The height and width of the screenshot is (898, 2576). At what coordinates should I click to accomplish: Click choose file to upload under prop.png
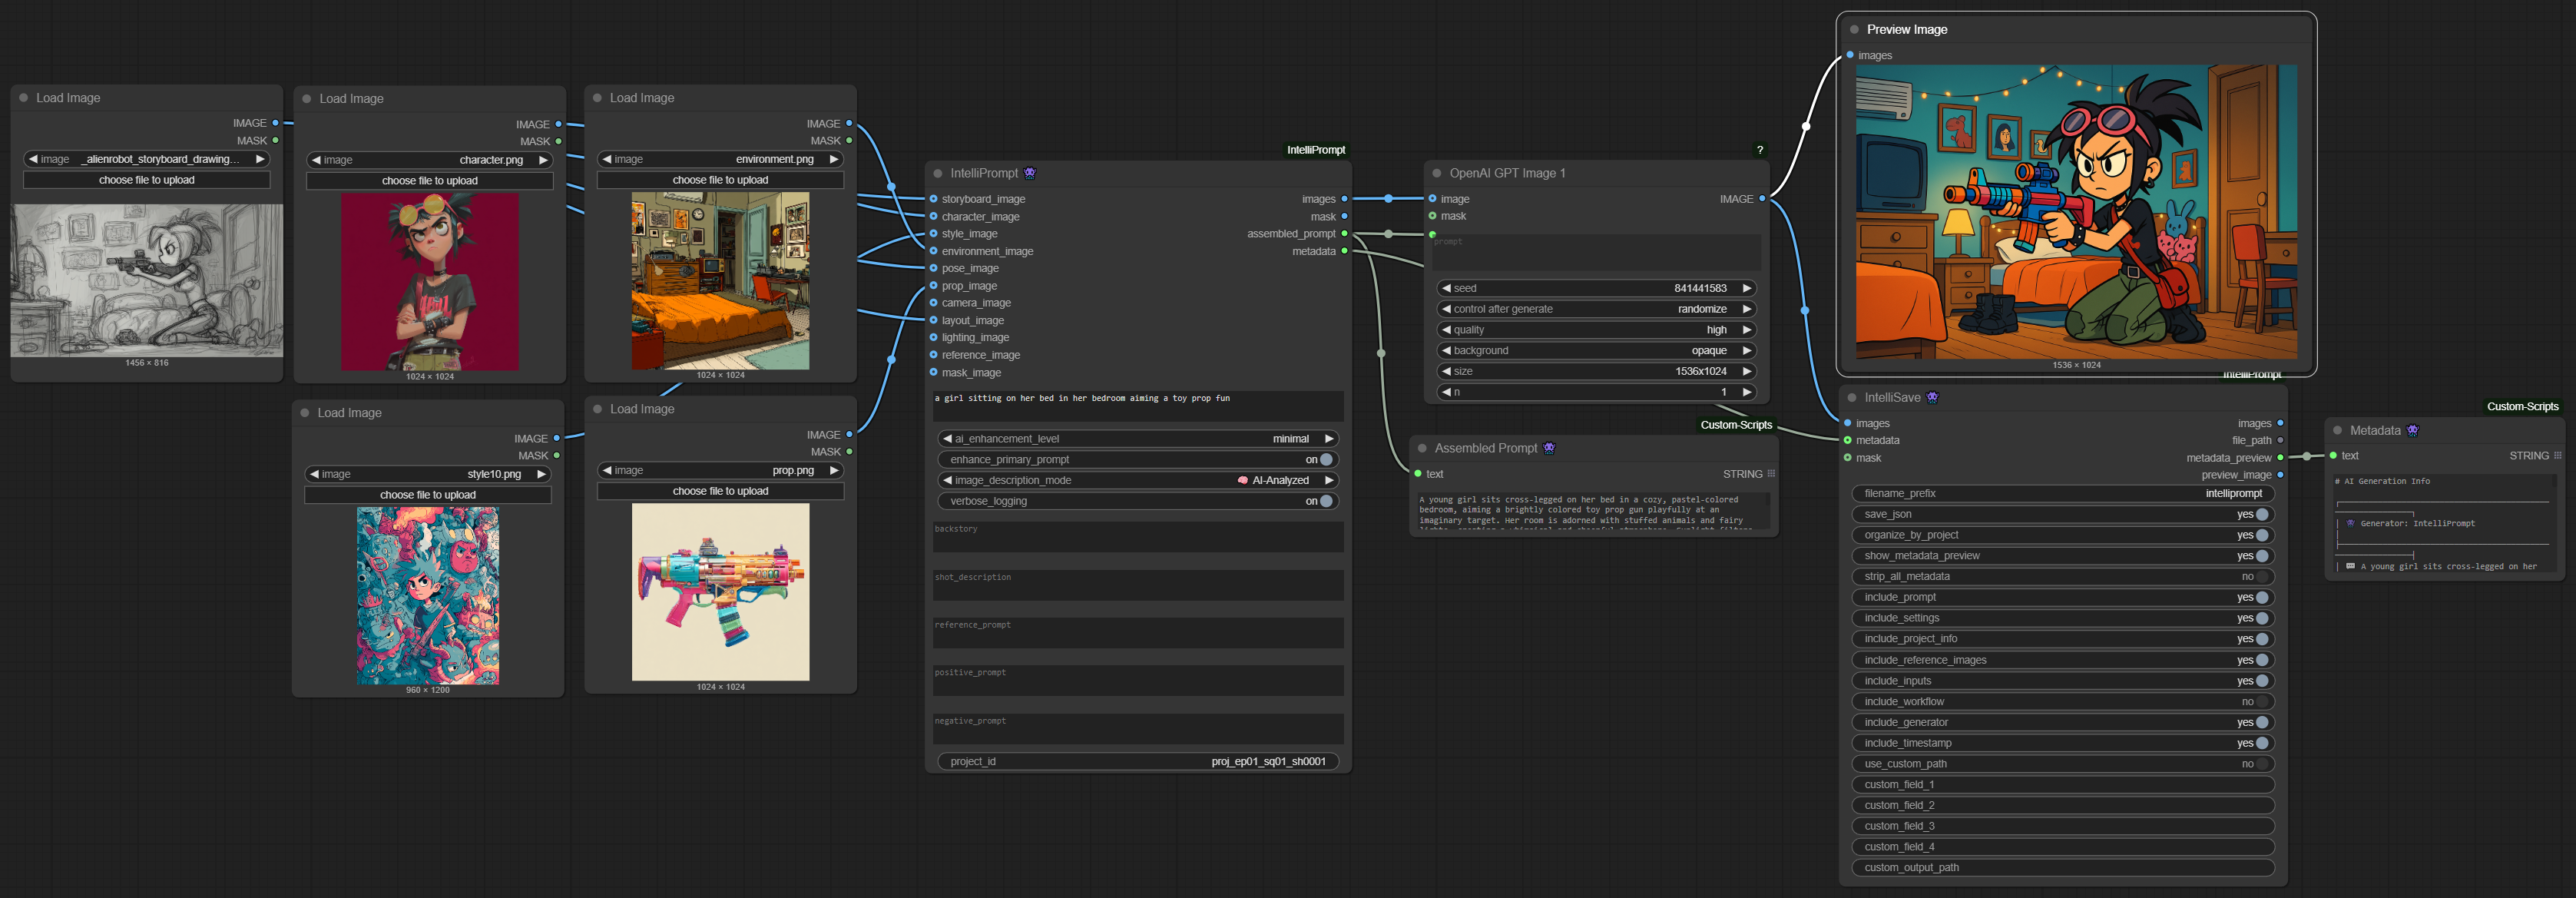click(720, 491)
